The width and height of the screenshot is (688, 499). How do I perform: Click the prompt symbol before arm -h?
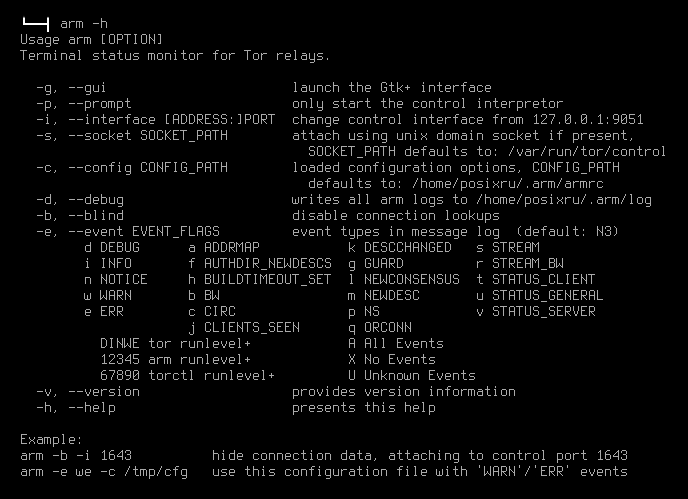36,24
